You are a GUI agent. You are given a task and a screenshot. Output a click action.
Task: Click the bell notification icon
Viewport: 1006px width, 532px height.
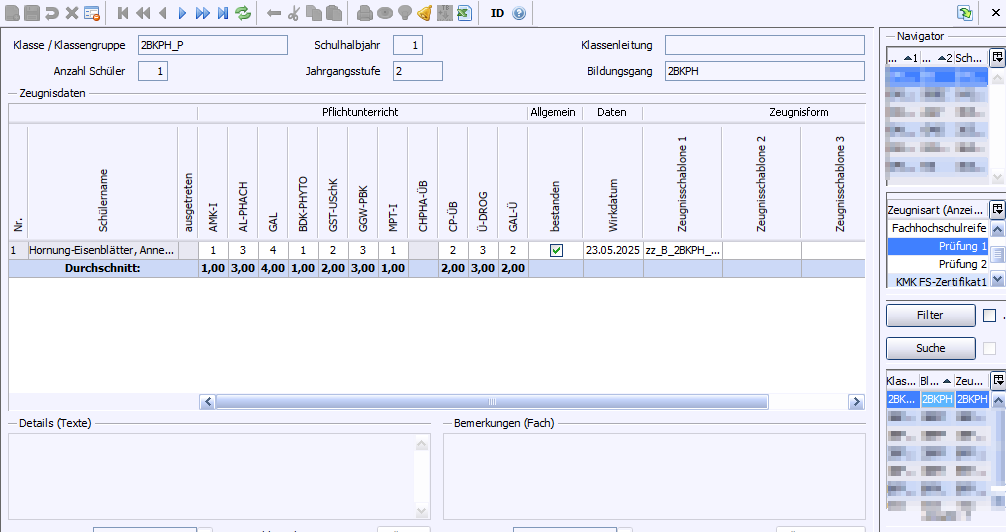pyautogui.click(x=424, y=13)
